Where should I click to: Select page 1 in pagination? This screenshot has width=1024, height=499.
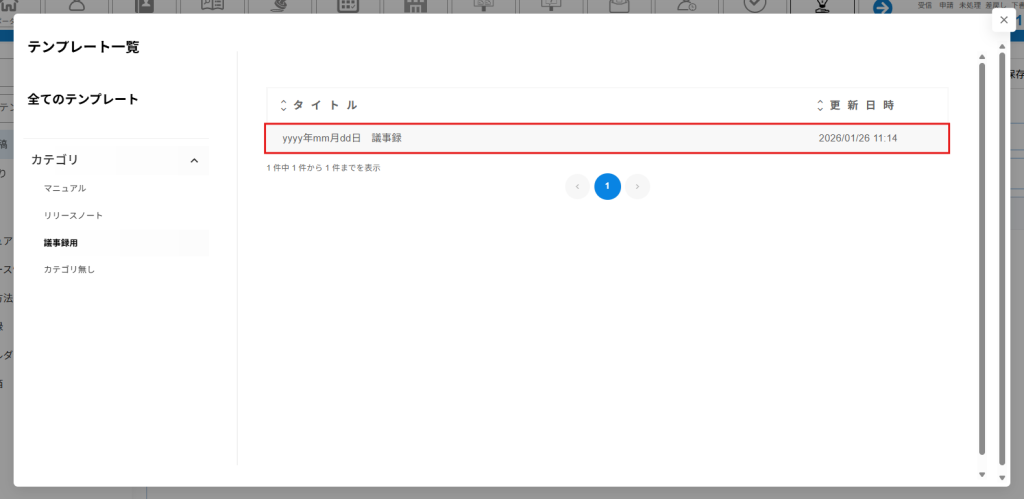pos(607,186)
